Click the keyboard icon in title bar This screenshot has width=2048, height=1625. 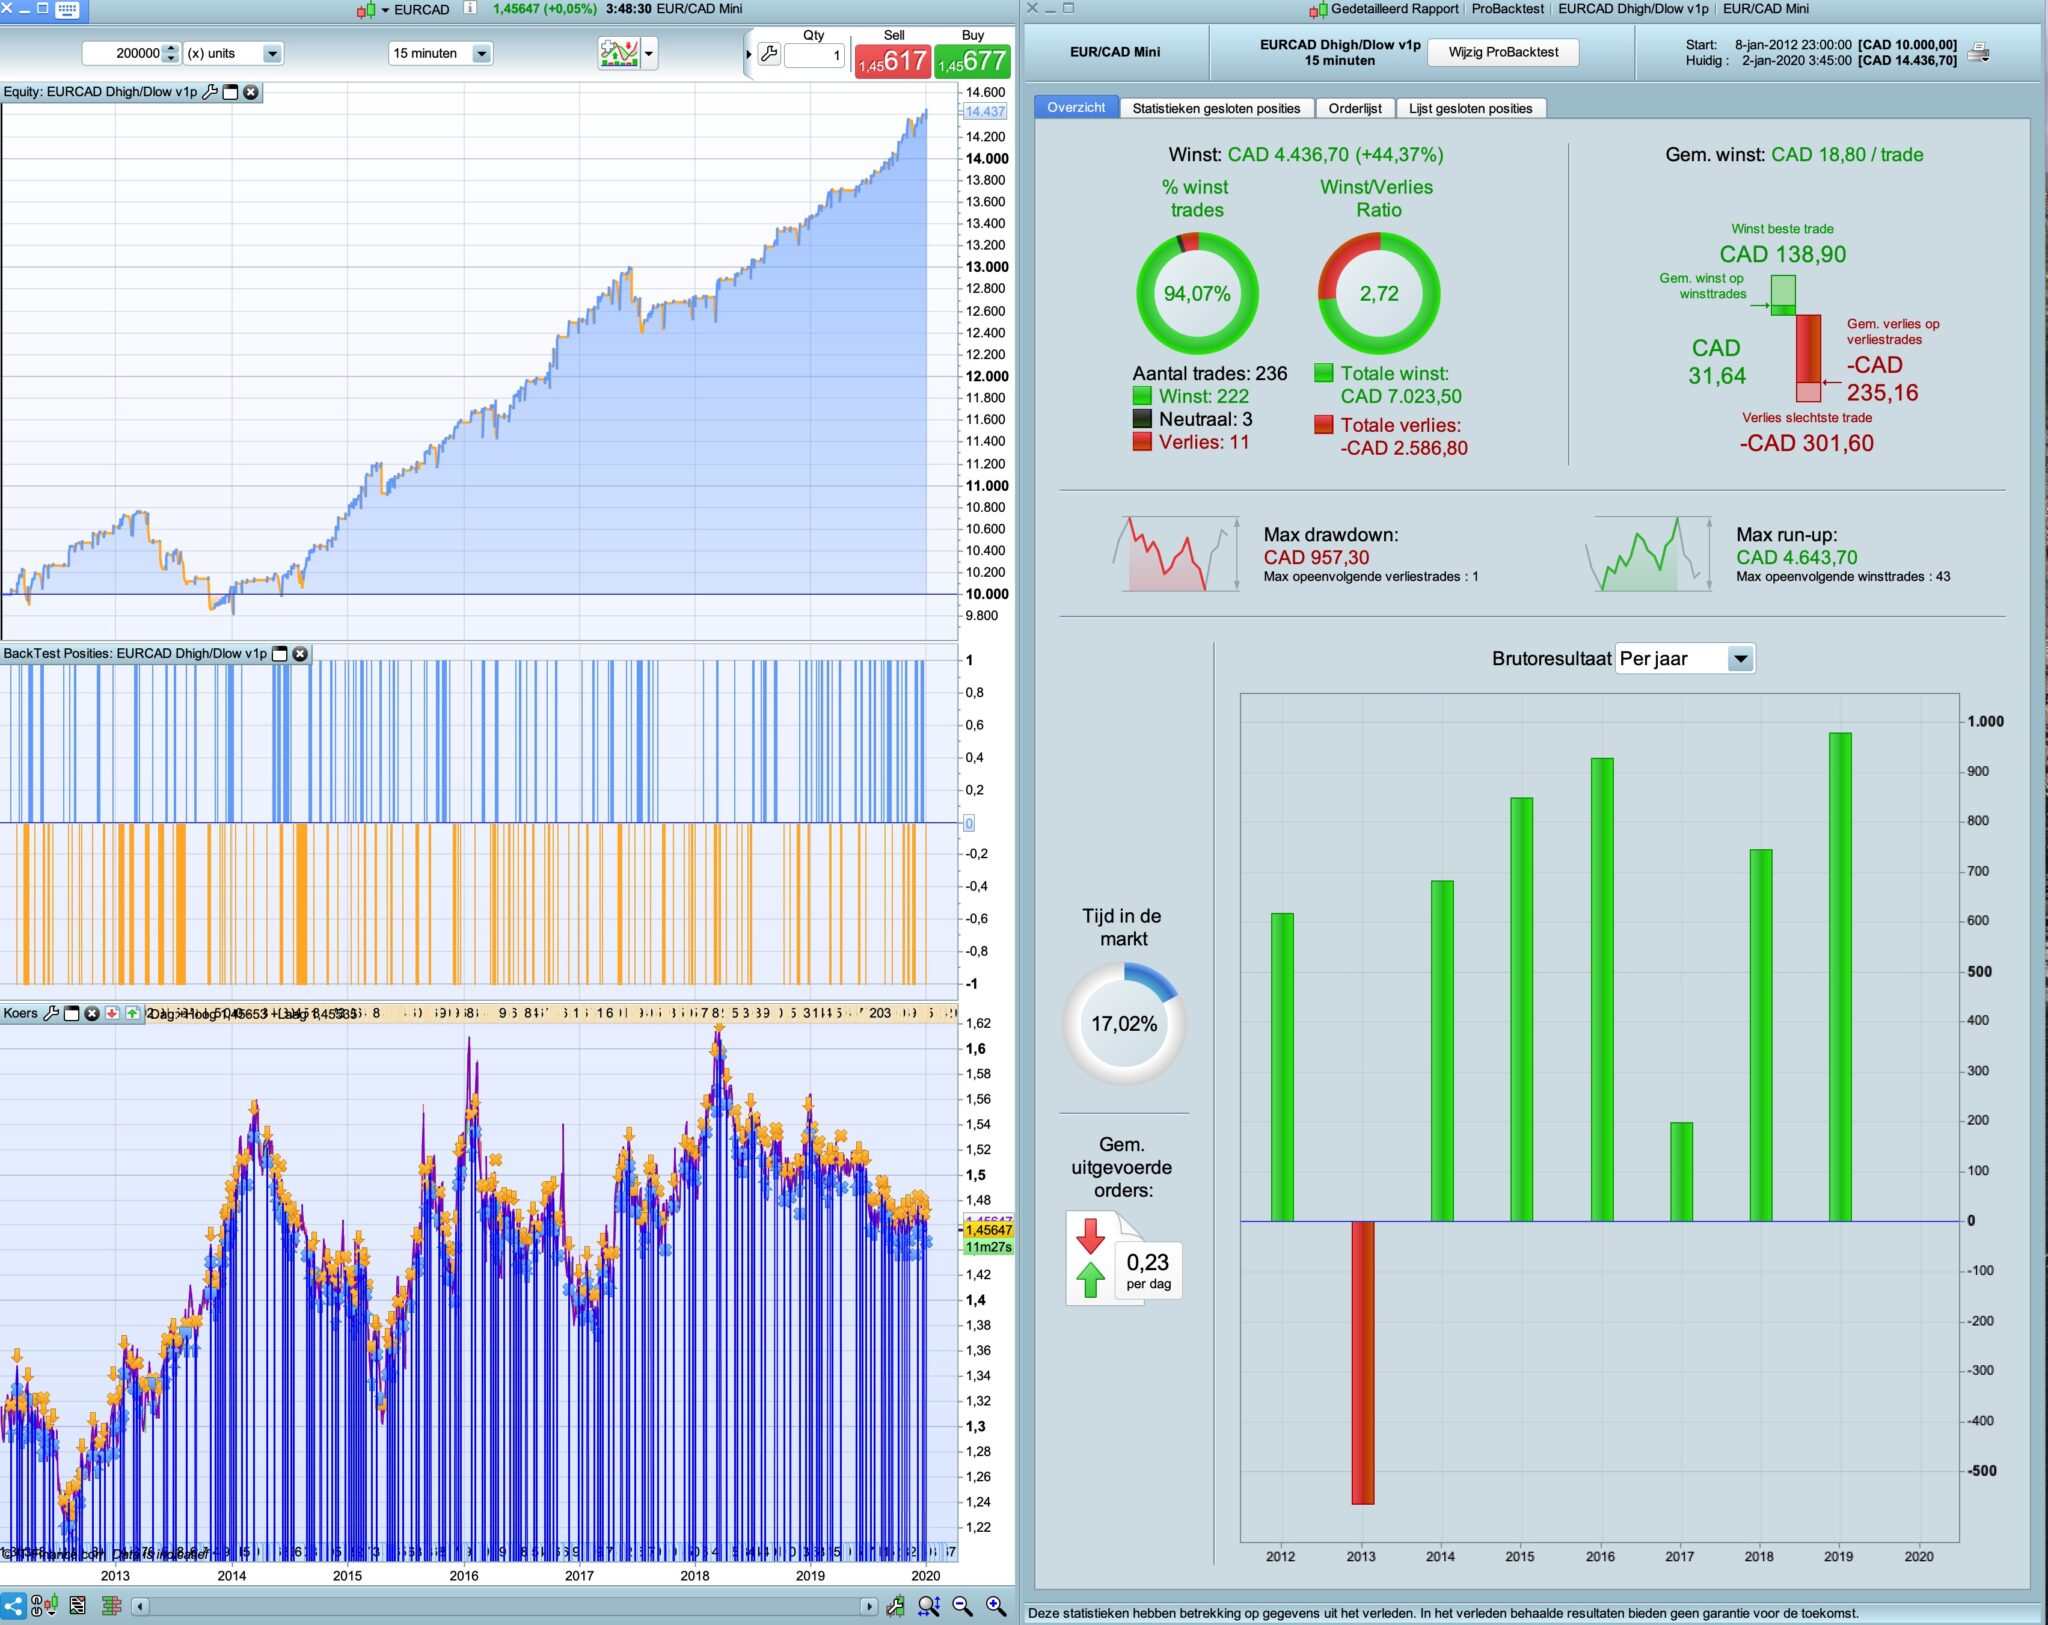pyautogui.click(x=68, y=10)
